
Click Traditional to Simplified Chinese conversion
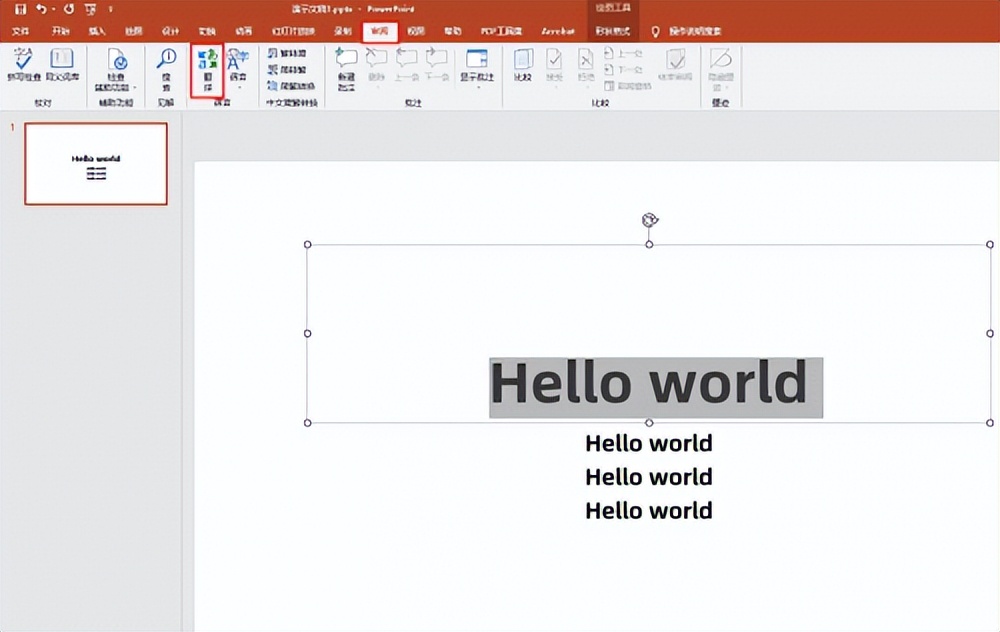click(288, 53)
